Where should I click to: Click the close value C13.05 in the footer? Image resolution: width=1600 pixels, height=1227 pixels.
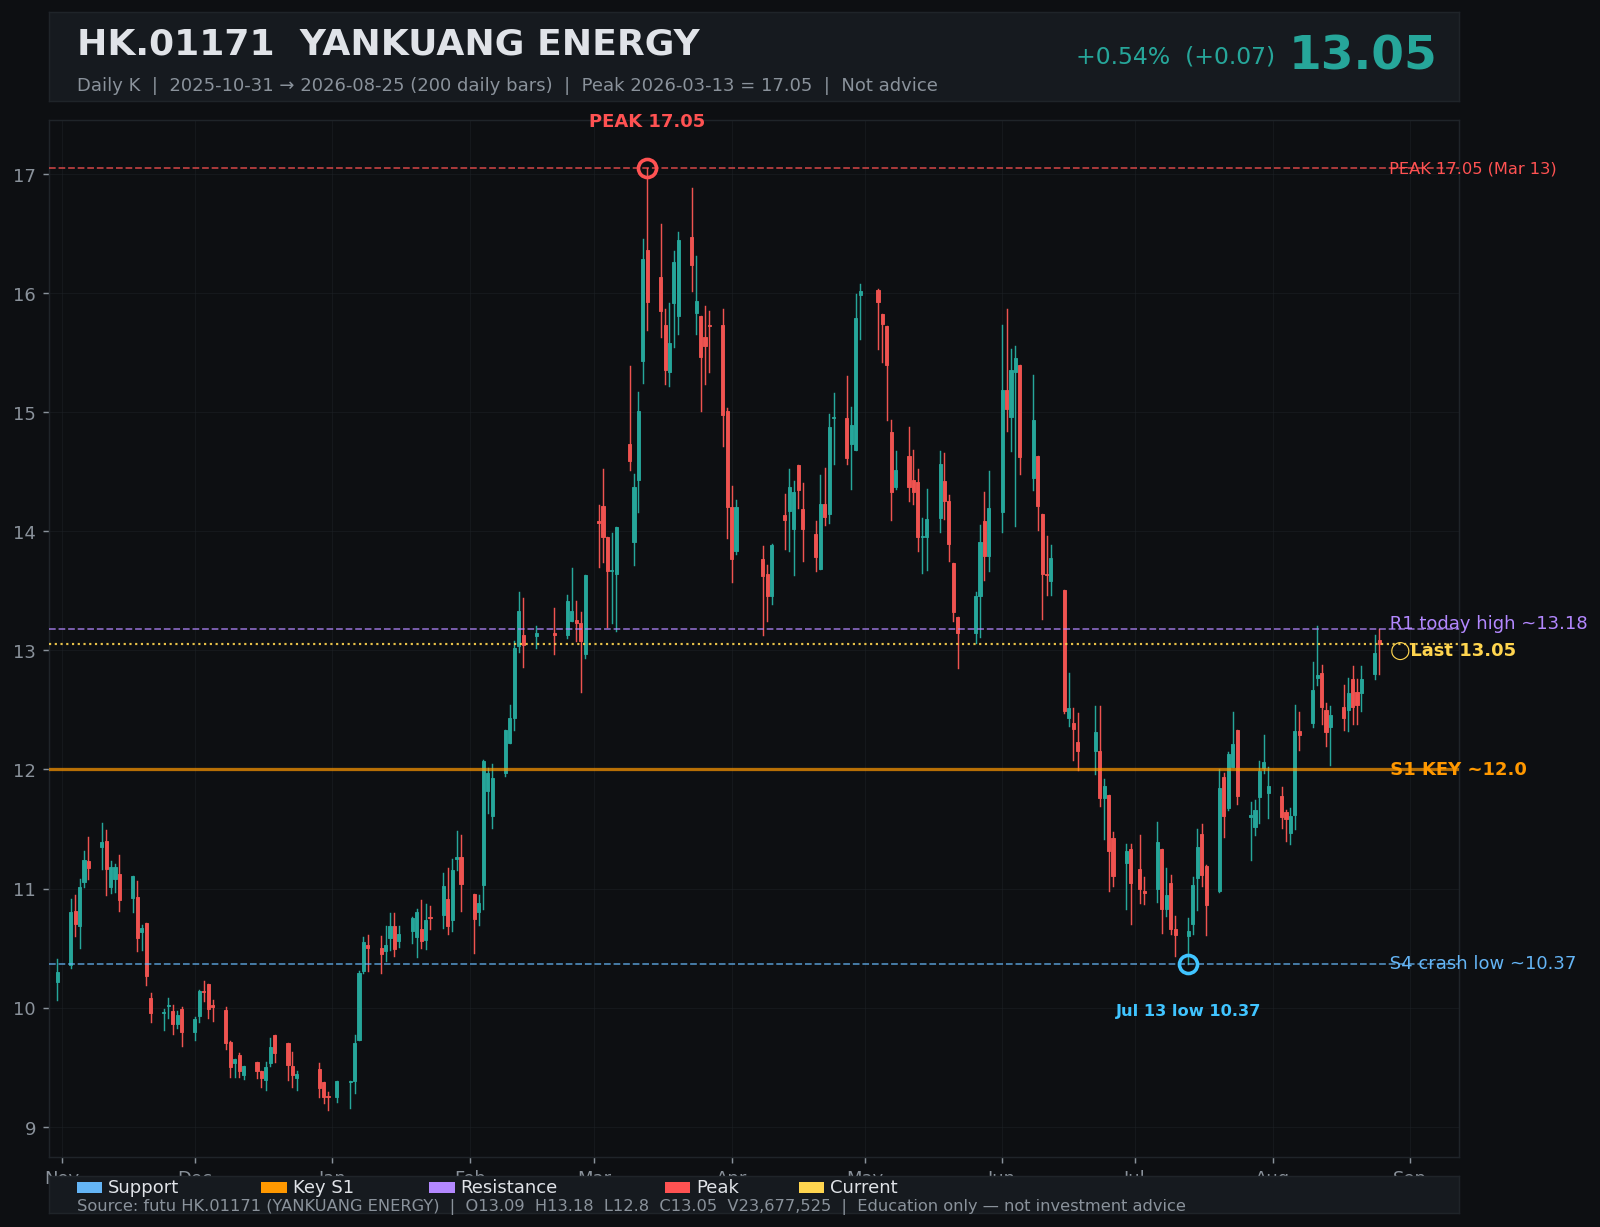point(692,1206)
